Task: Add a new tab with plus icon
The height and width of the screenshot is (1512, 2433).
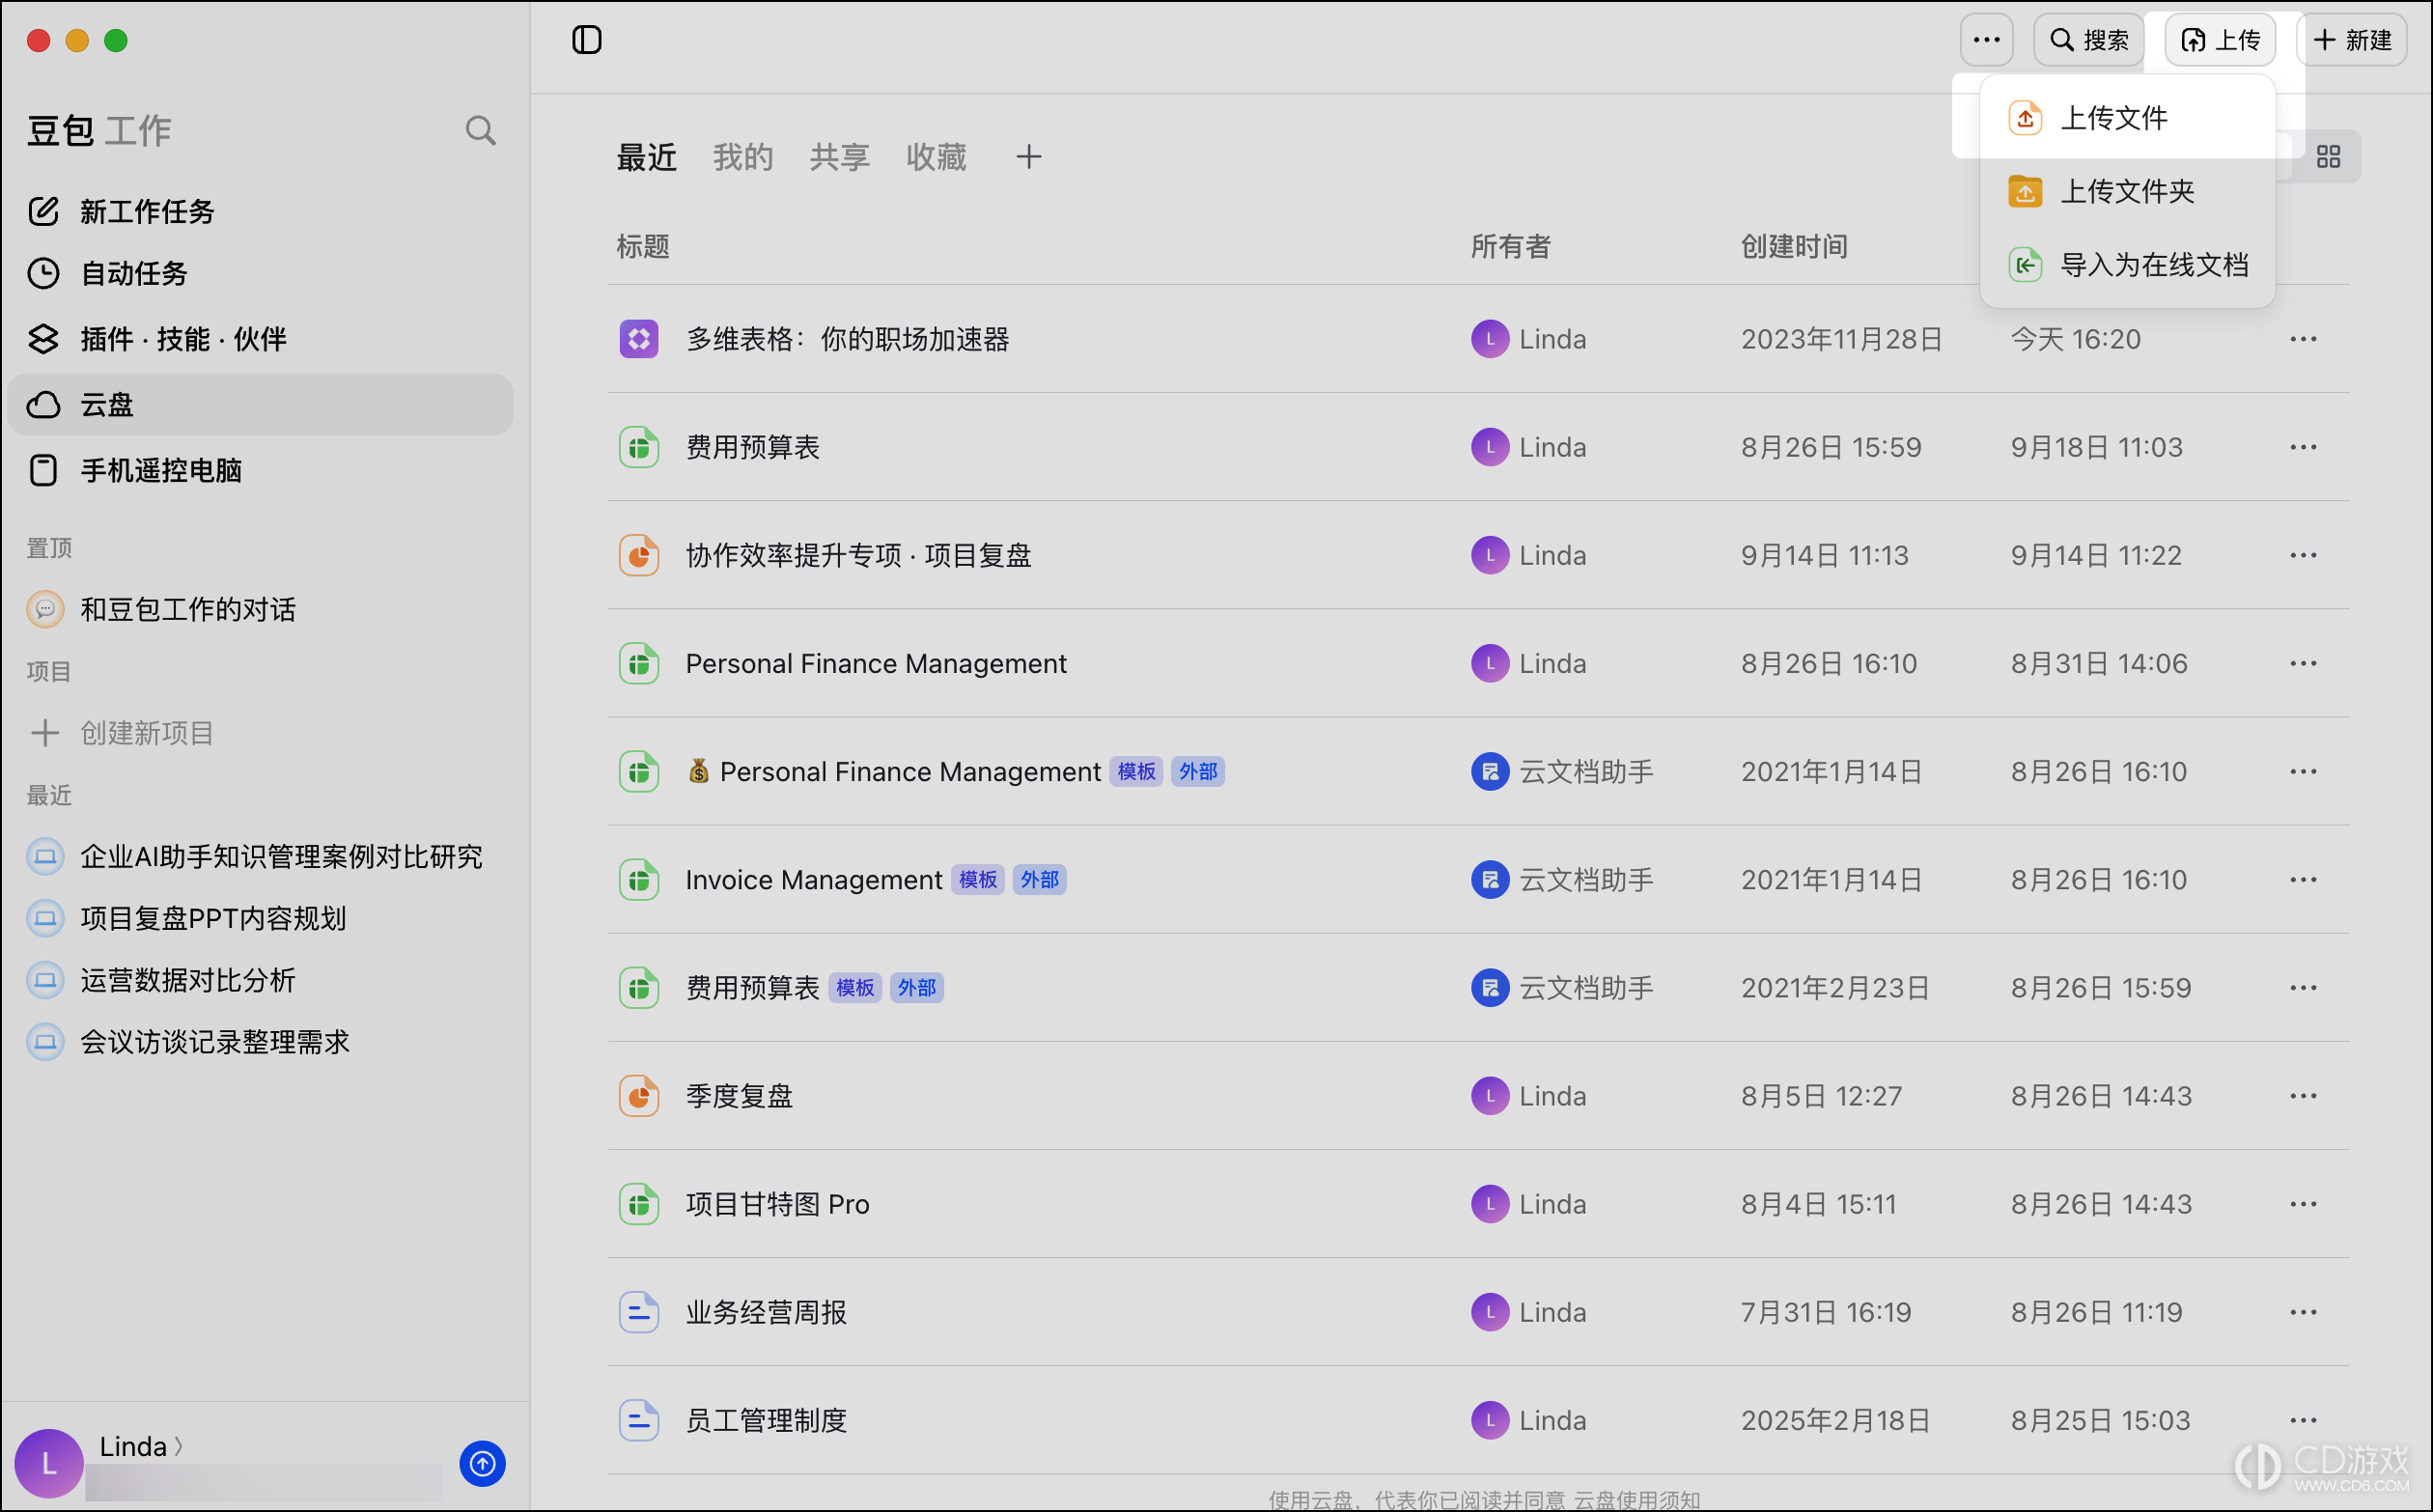Action: pyautogui.click(x=1029, y=157)
